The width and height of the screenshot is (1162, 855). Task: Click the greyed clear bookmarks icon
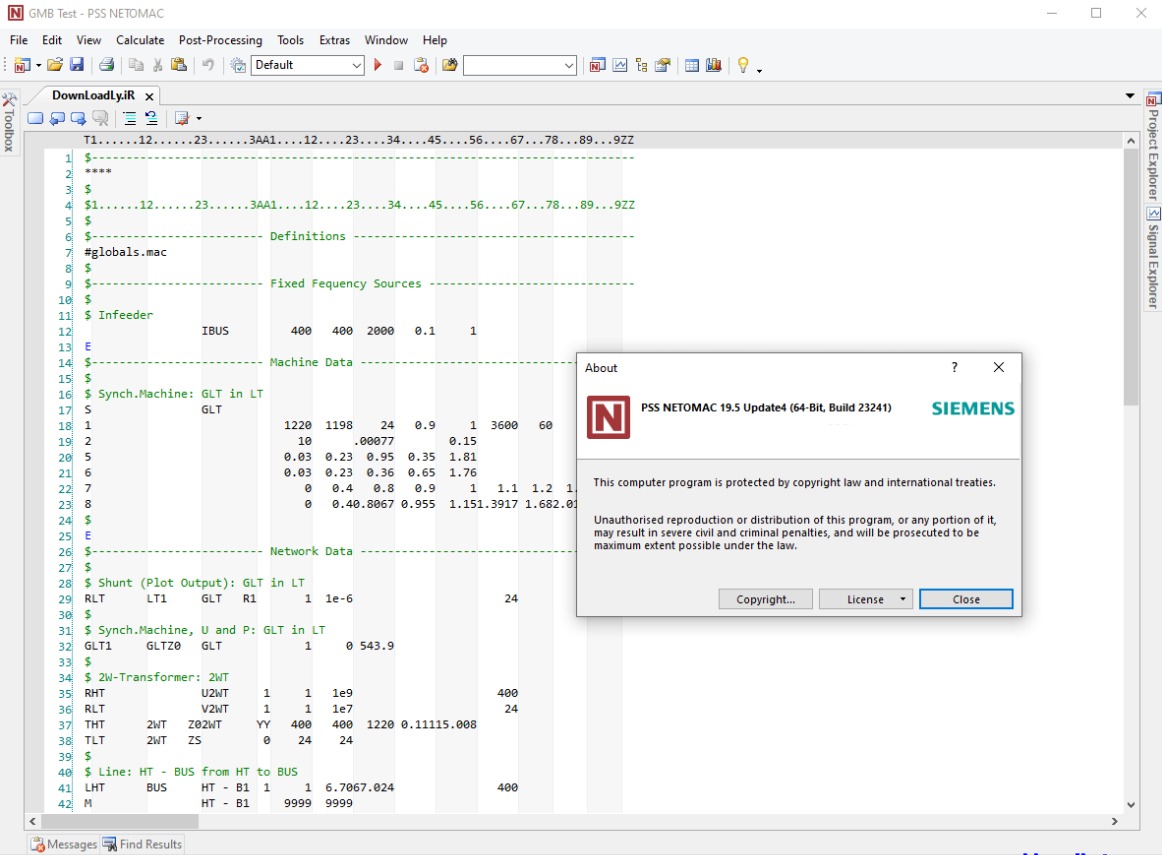pos(100,118)
